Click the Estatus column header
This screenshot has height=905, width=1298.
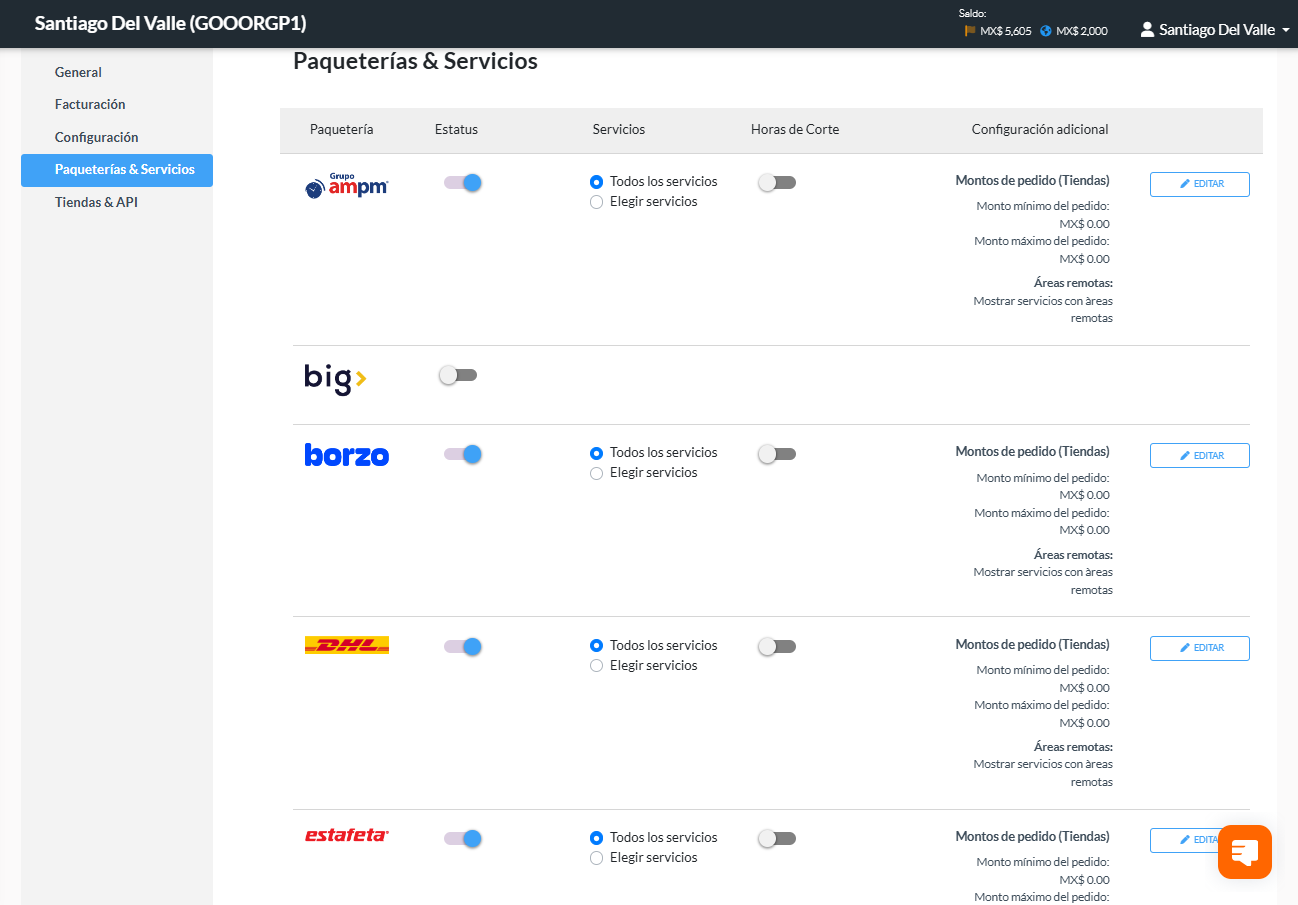[456, 130]
